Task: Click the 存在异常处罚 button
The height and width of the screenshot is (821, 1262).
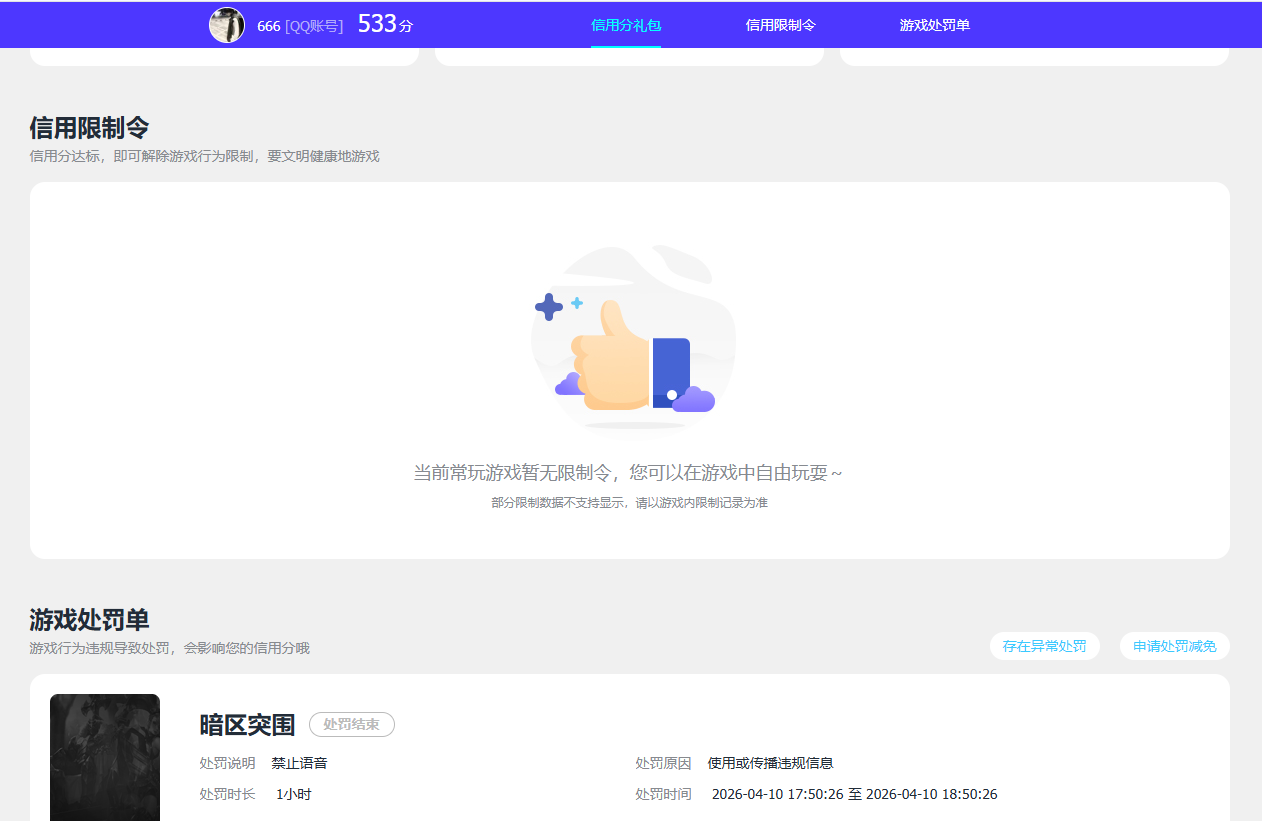Action: (1045, 646)
